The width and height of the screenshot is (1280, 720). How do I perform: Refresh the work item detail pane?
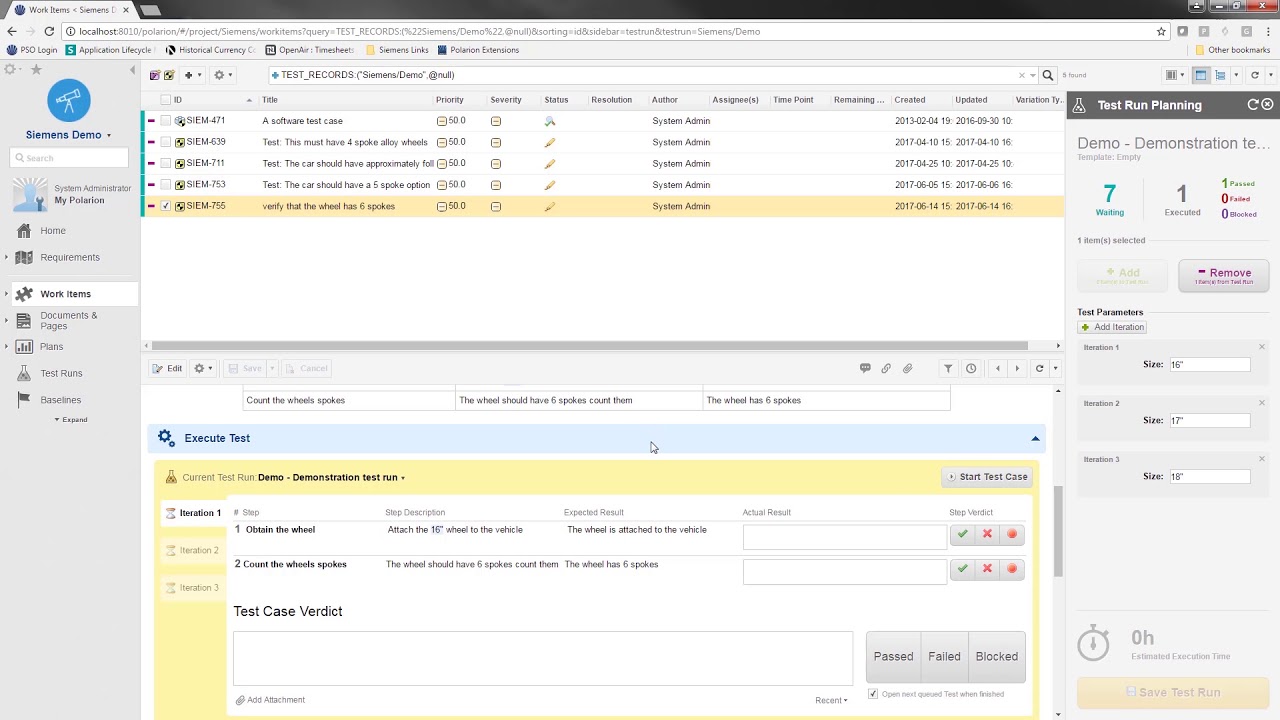tap(1039, 368)
